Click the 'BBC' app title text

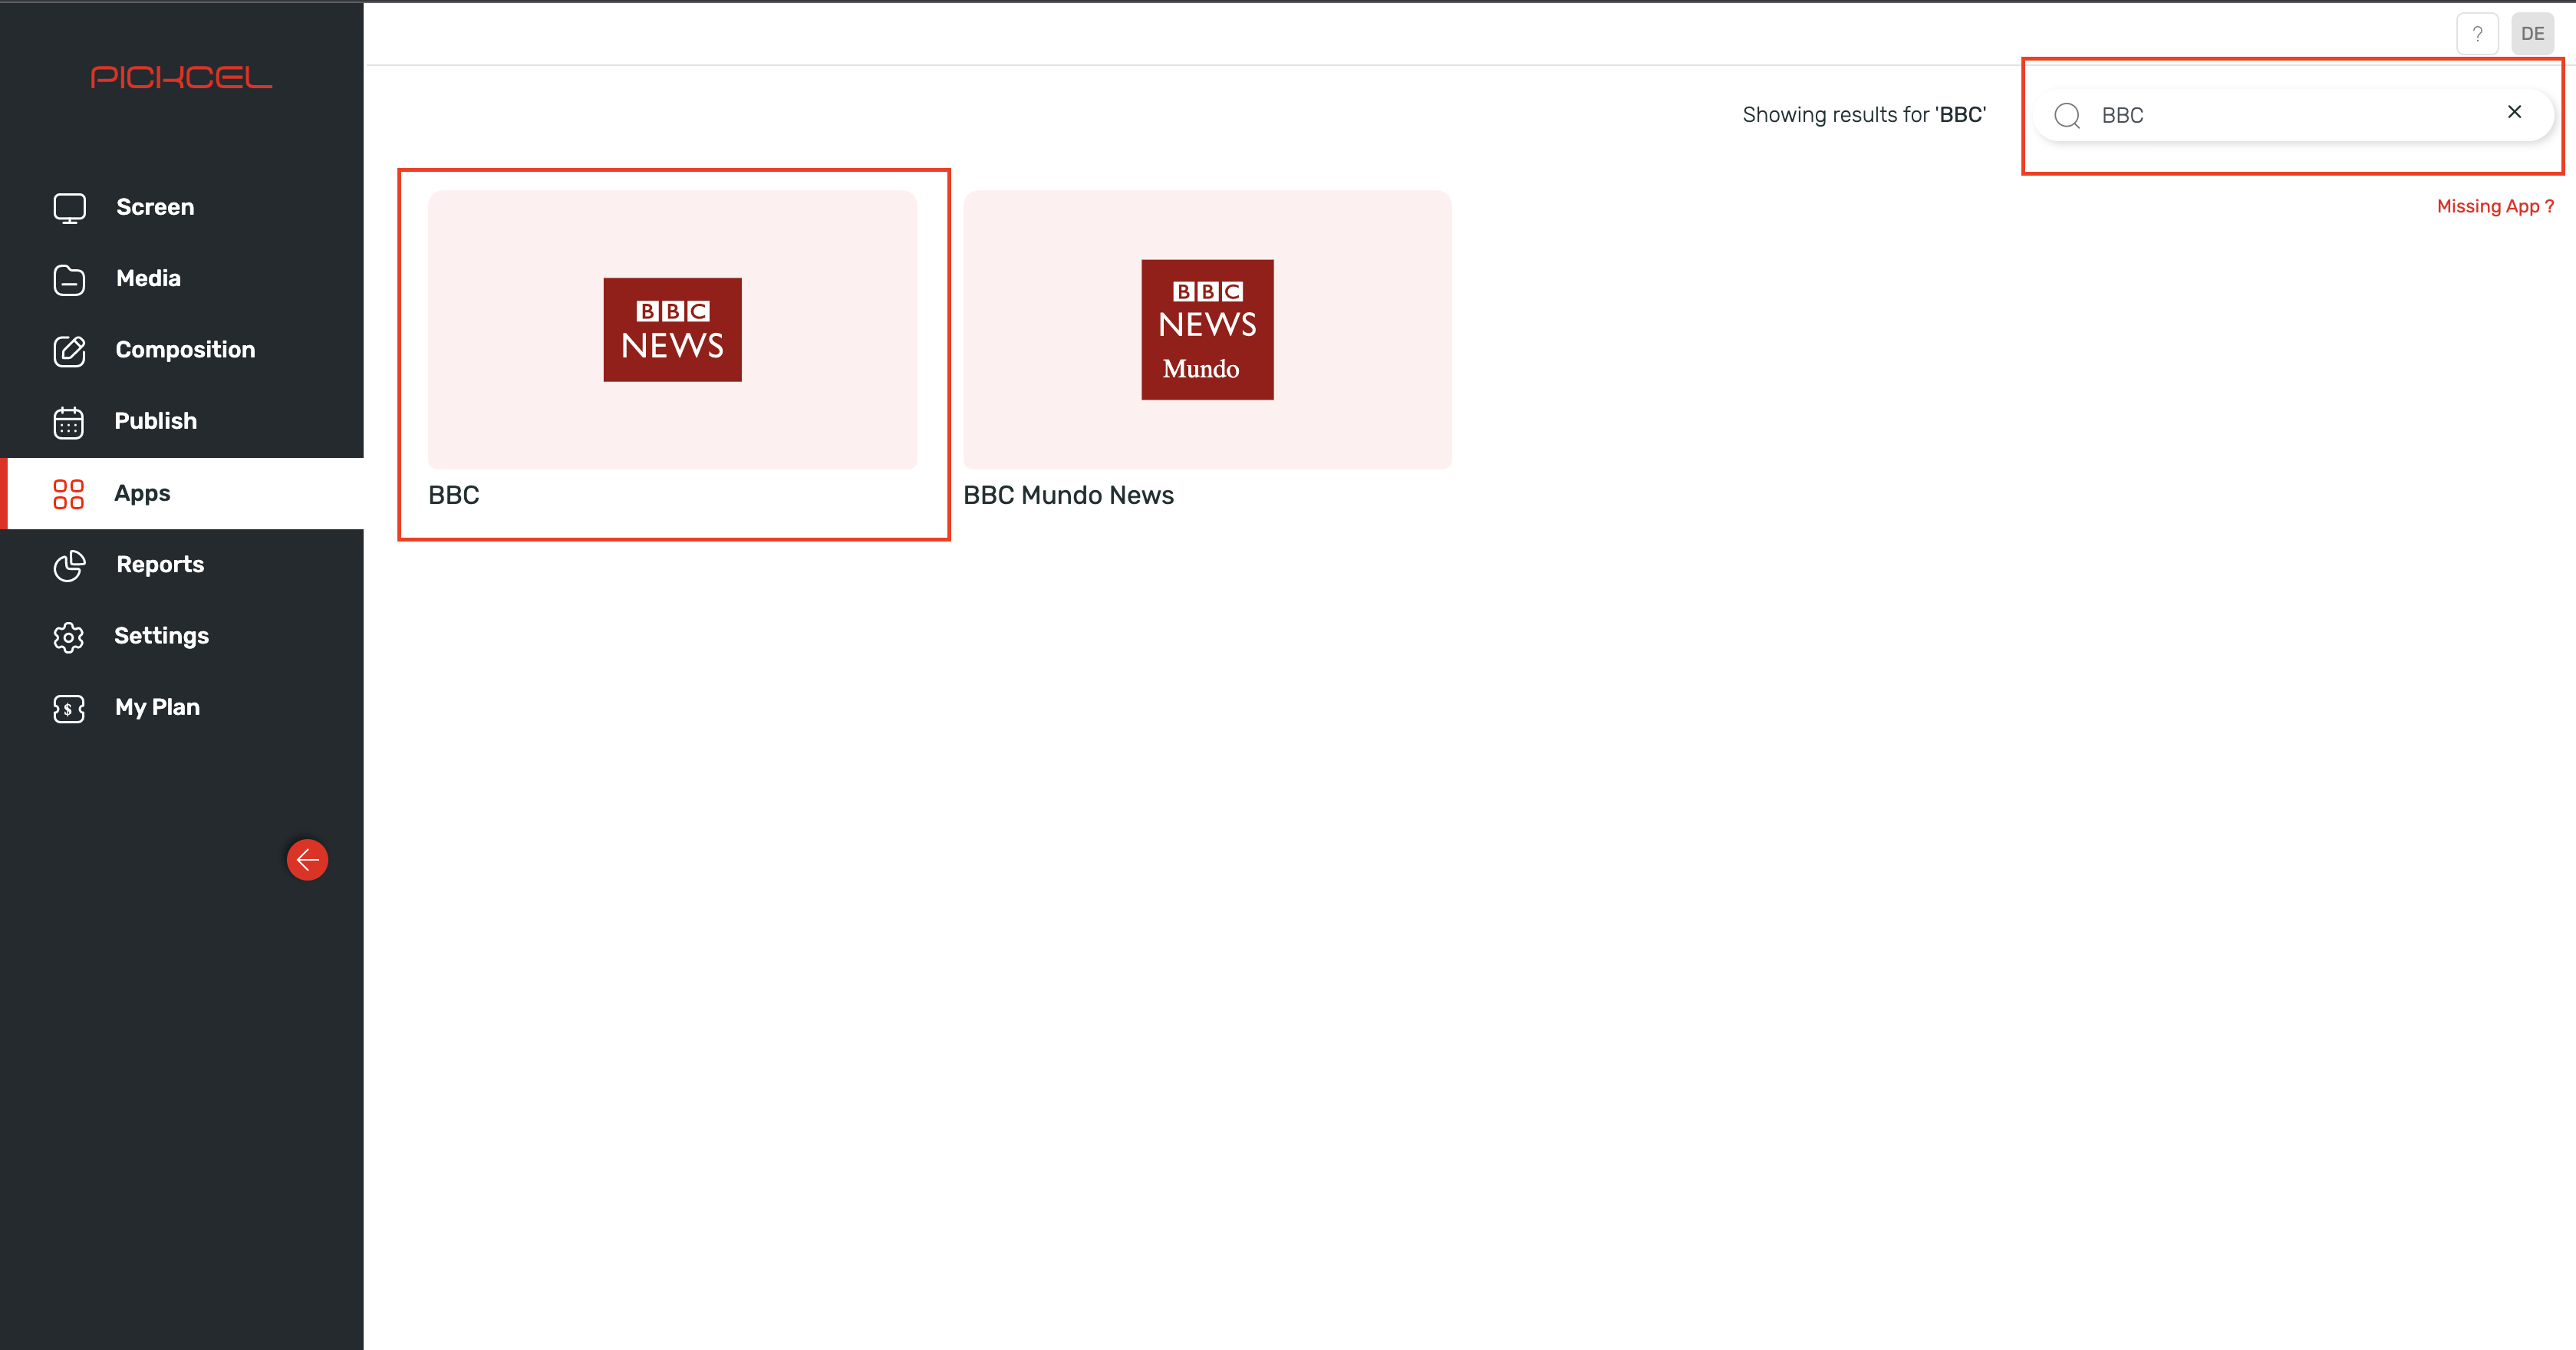click(x=454, y=495)
